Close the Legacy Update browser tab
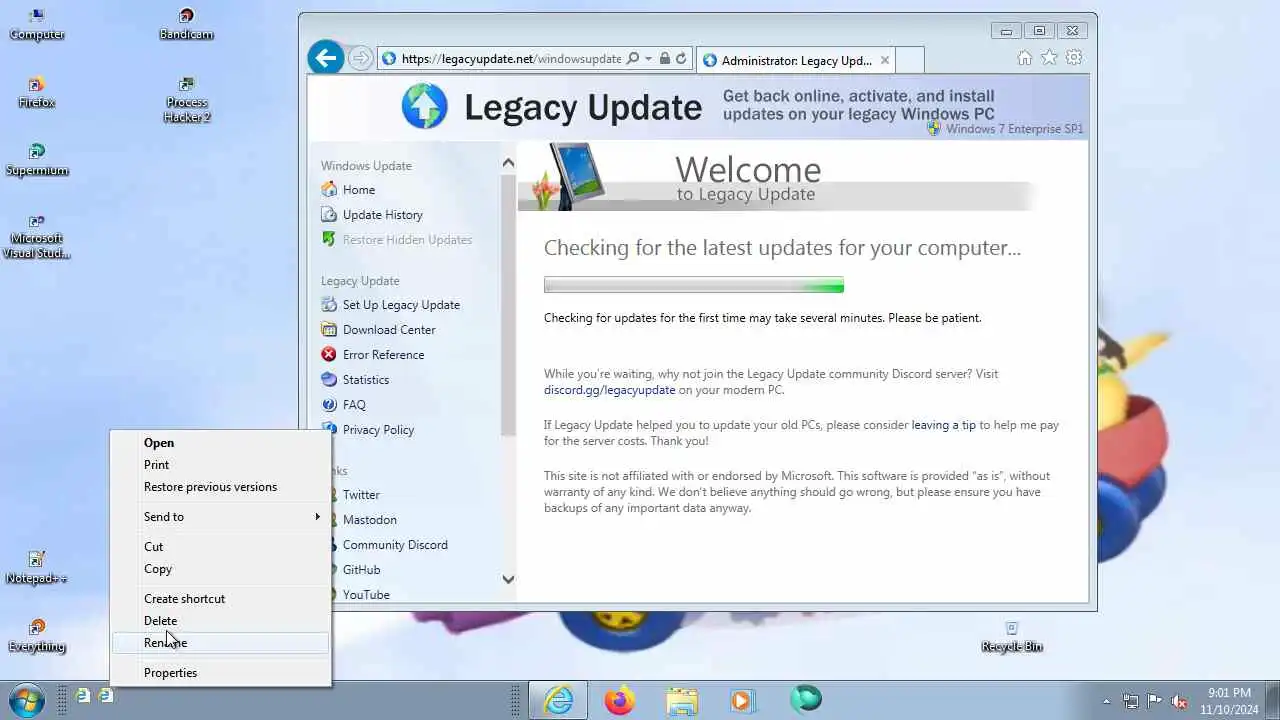Image resolution: width=1280 pixels, height=720 pixels. point(884,60)
